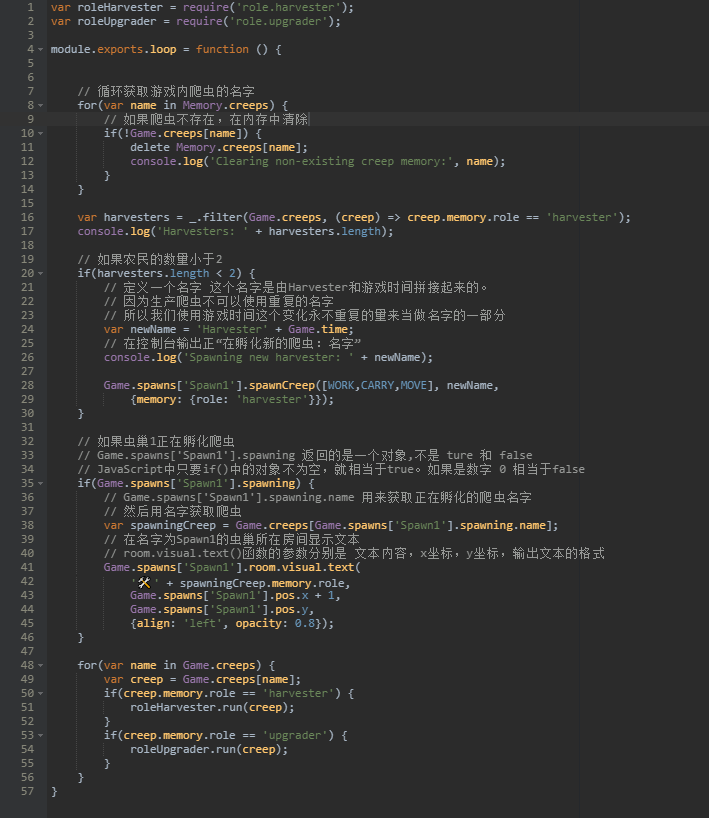
Task: Select line number 16 in the gutter
Action: [27, 217]
